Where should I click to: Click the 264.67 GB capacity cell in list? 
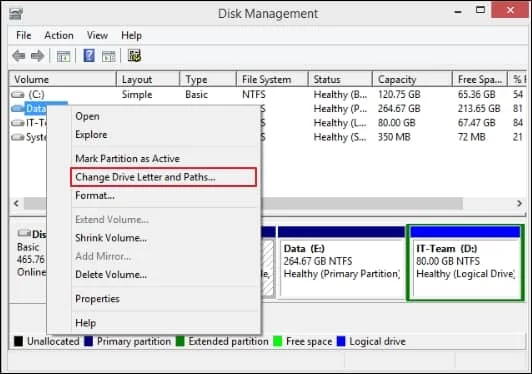pyautogui.click(x=399, y=109)
